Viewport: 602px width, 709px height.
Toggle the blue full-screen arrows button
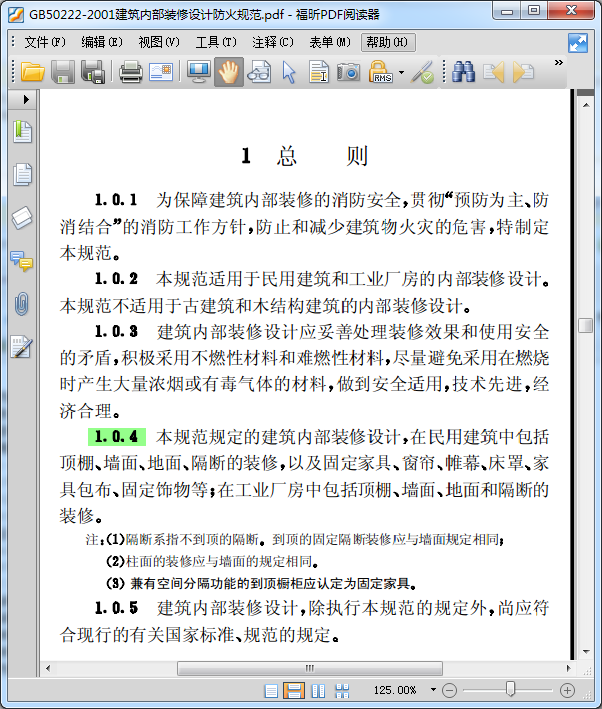[x=578, y=43]
